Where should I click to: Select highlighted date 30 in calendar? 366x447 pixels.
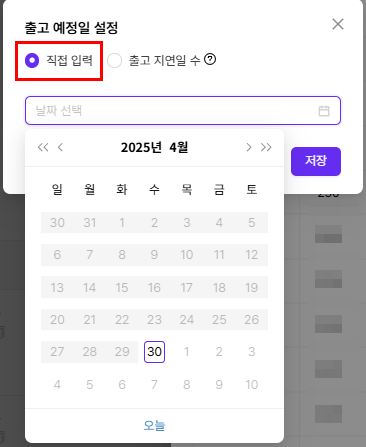(154, 352)
